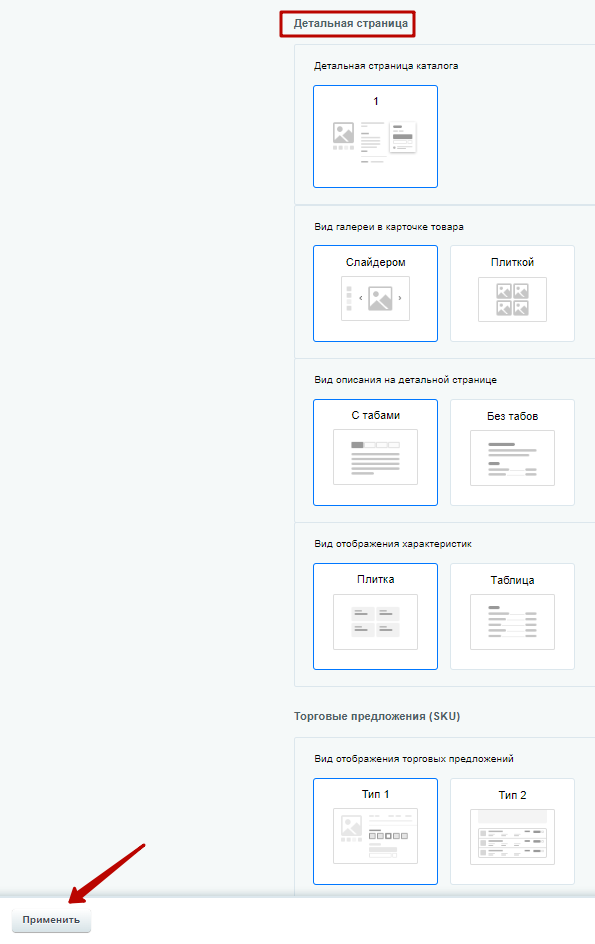The image size is (595, 944).
Task: Choose the Слайдером gallery icon
Action: coord(375,299)
